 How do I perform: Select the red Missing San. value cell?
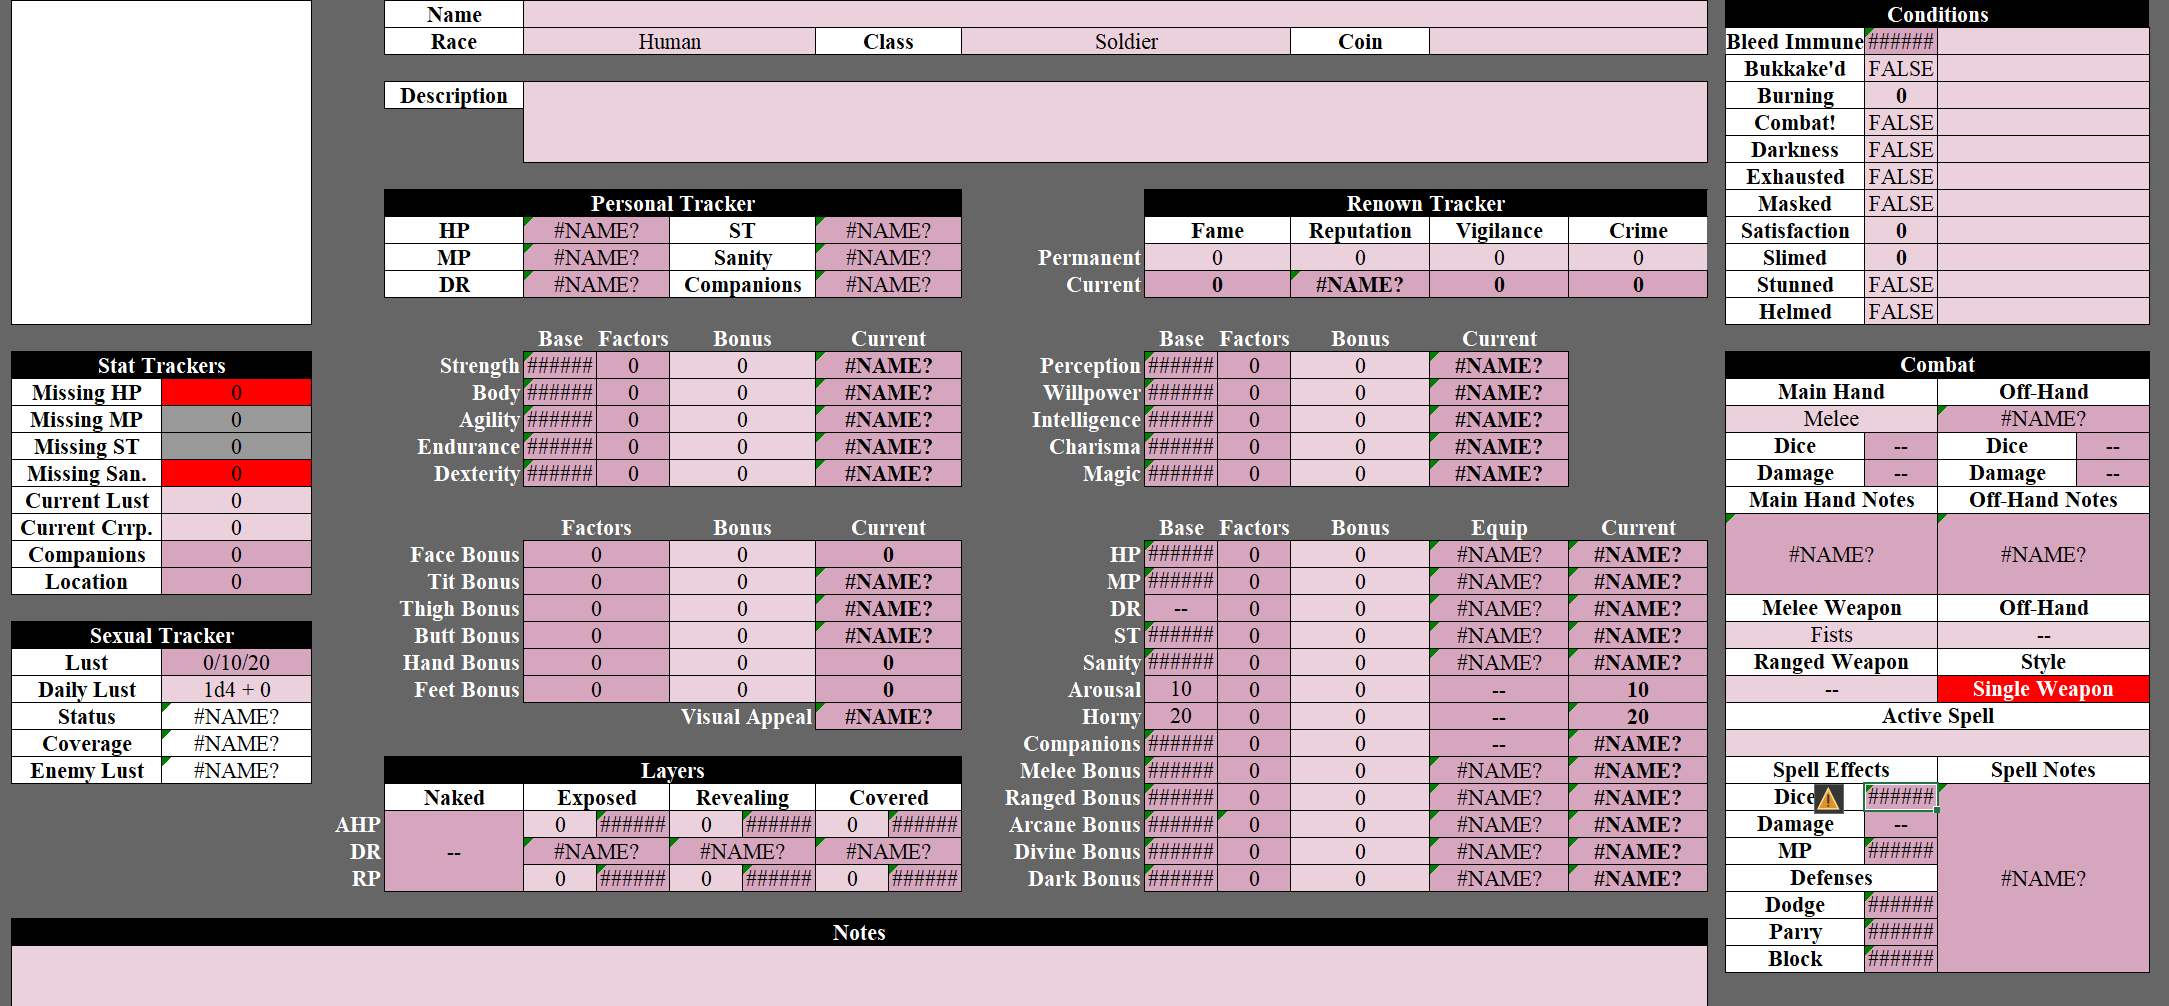click(x=236, y=473)
